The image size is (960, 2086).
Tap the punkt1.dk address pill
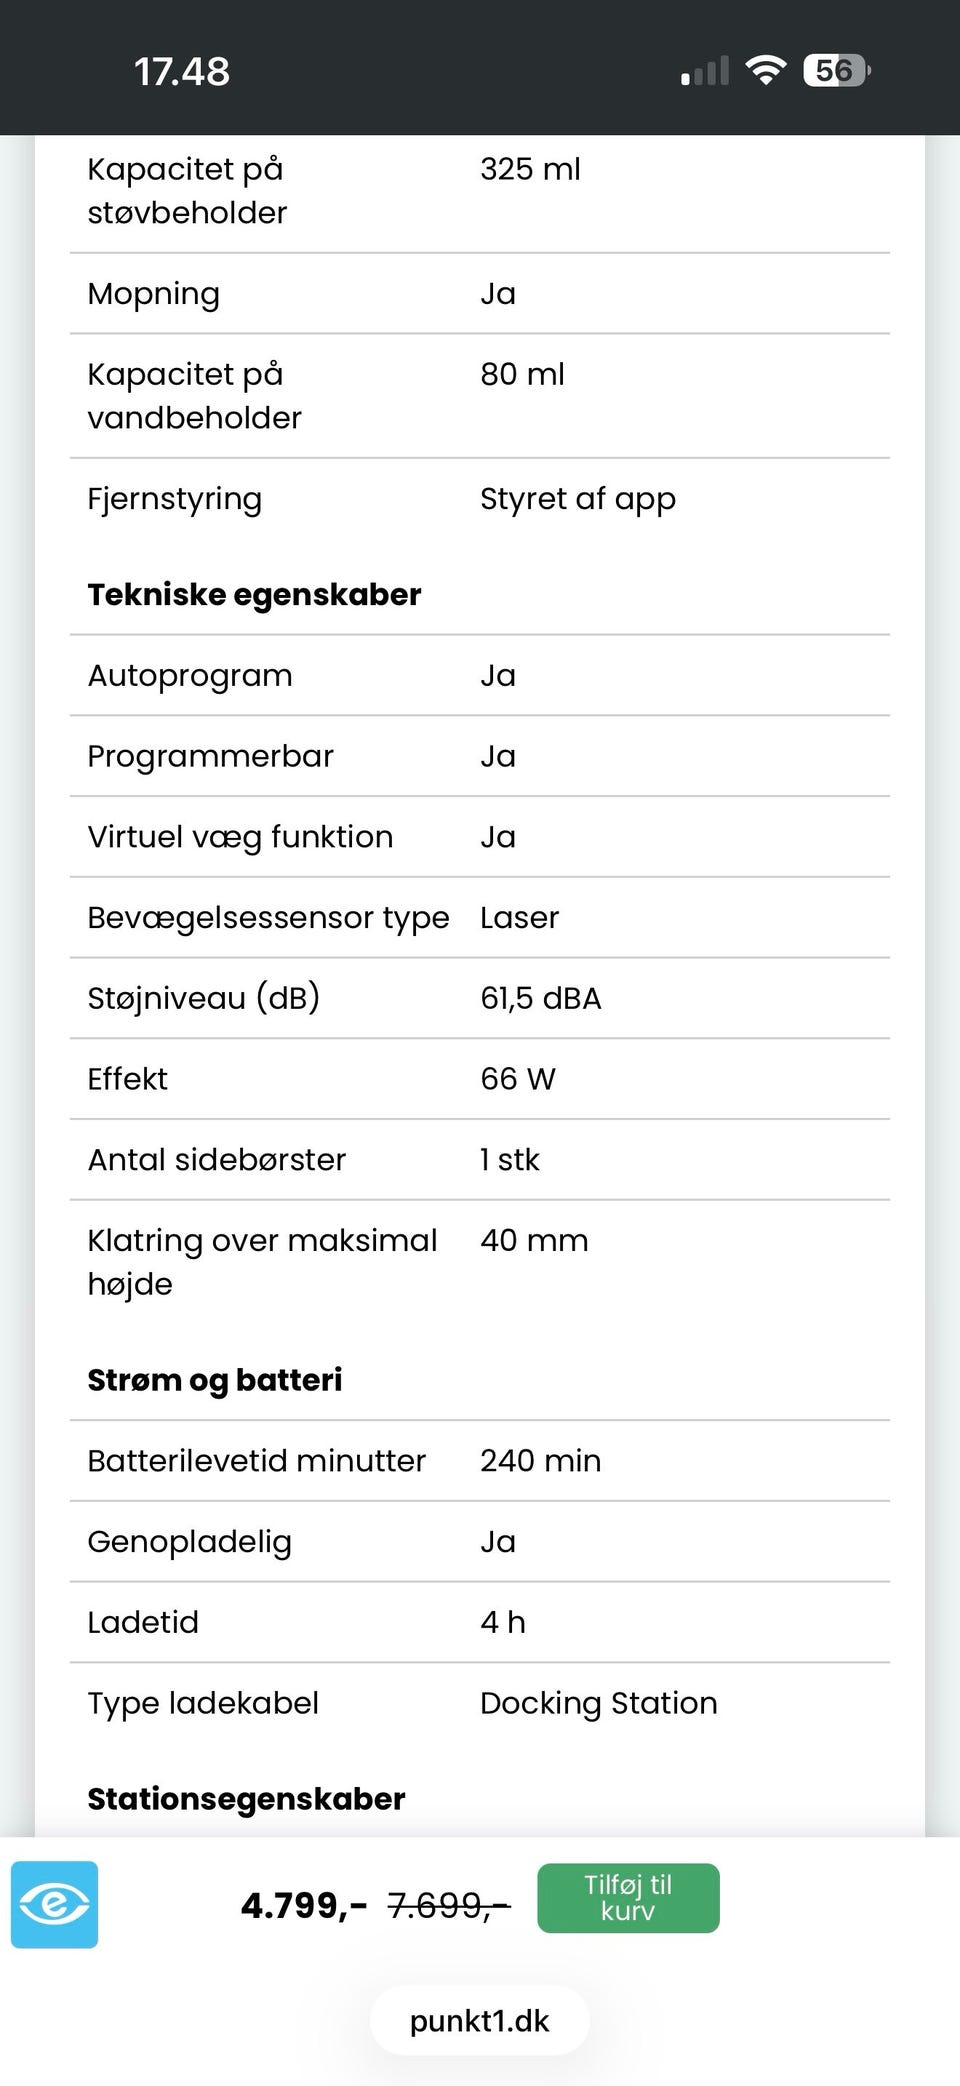[x=479, y=2020]
